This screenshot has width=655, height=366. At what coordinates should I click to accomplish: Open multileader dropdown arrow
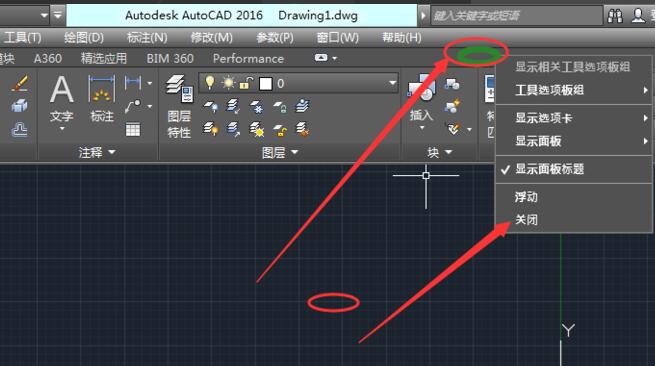tap(150, 107)
